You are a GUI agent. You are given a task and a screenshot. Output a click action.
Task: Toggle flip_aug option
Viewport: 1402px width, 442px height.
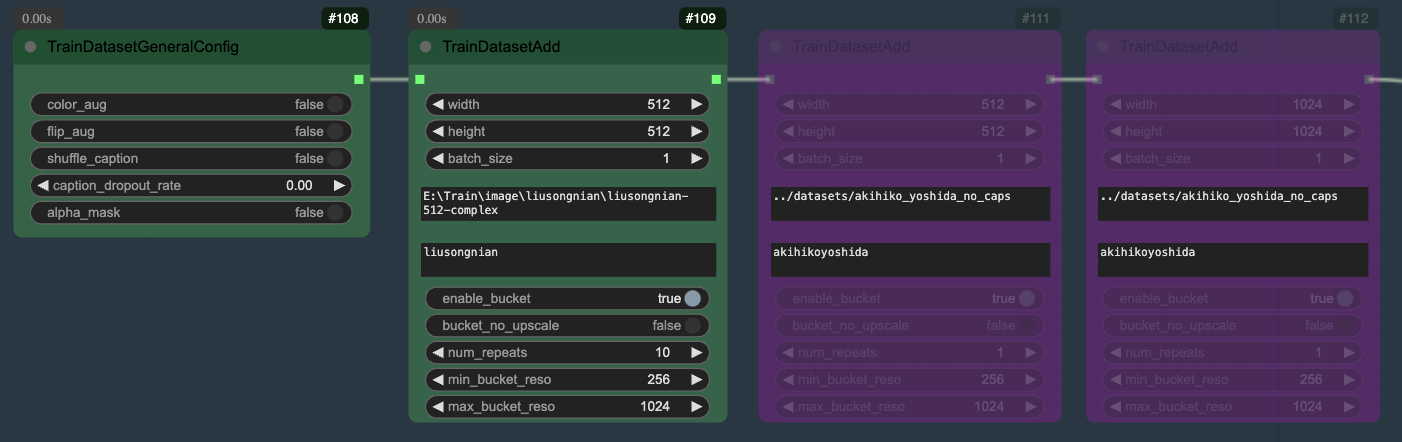click(191, 131)
